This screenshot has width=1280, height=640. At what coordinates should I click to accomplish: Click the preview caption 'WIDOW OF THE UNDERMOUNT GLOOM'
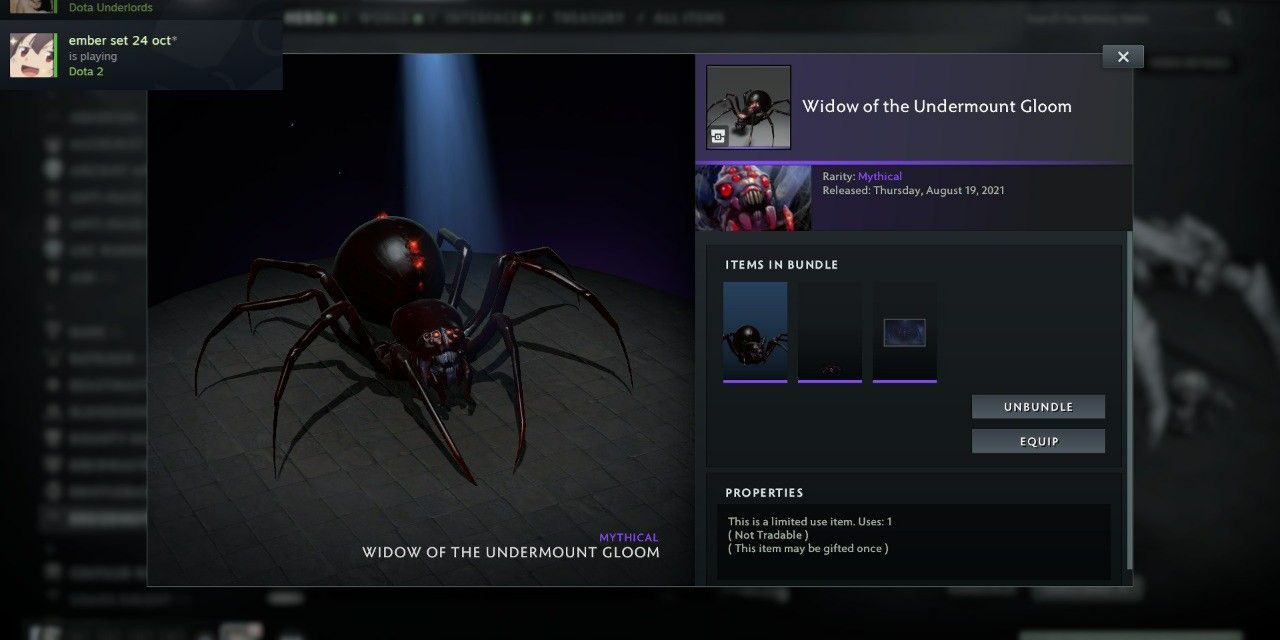[x=511, y=553]
